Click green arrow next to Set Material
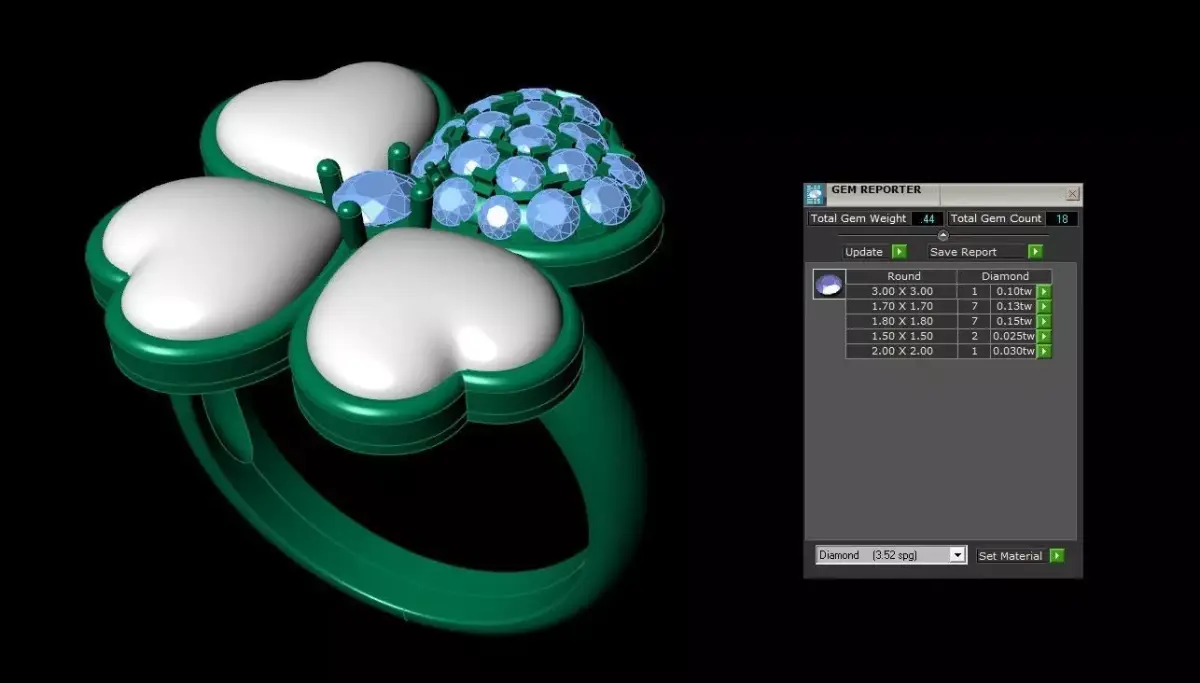This screenshot has width=1200, height=683. 1056,555
